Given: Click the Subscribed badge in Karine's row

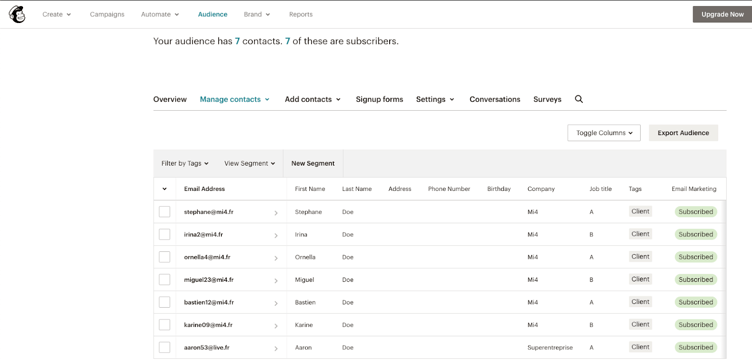Looking at the screenshot, I should pyautogui.click(x=696, y=325).
